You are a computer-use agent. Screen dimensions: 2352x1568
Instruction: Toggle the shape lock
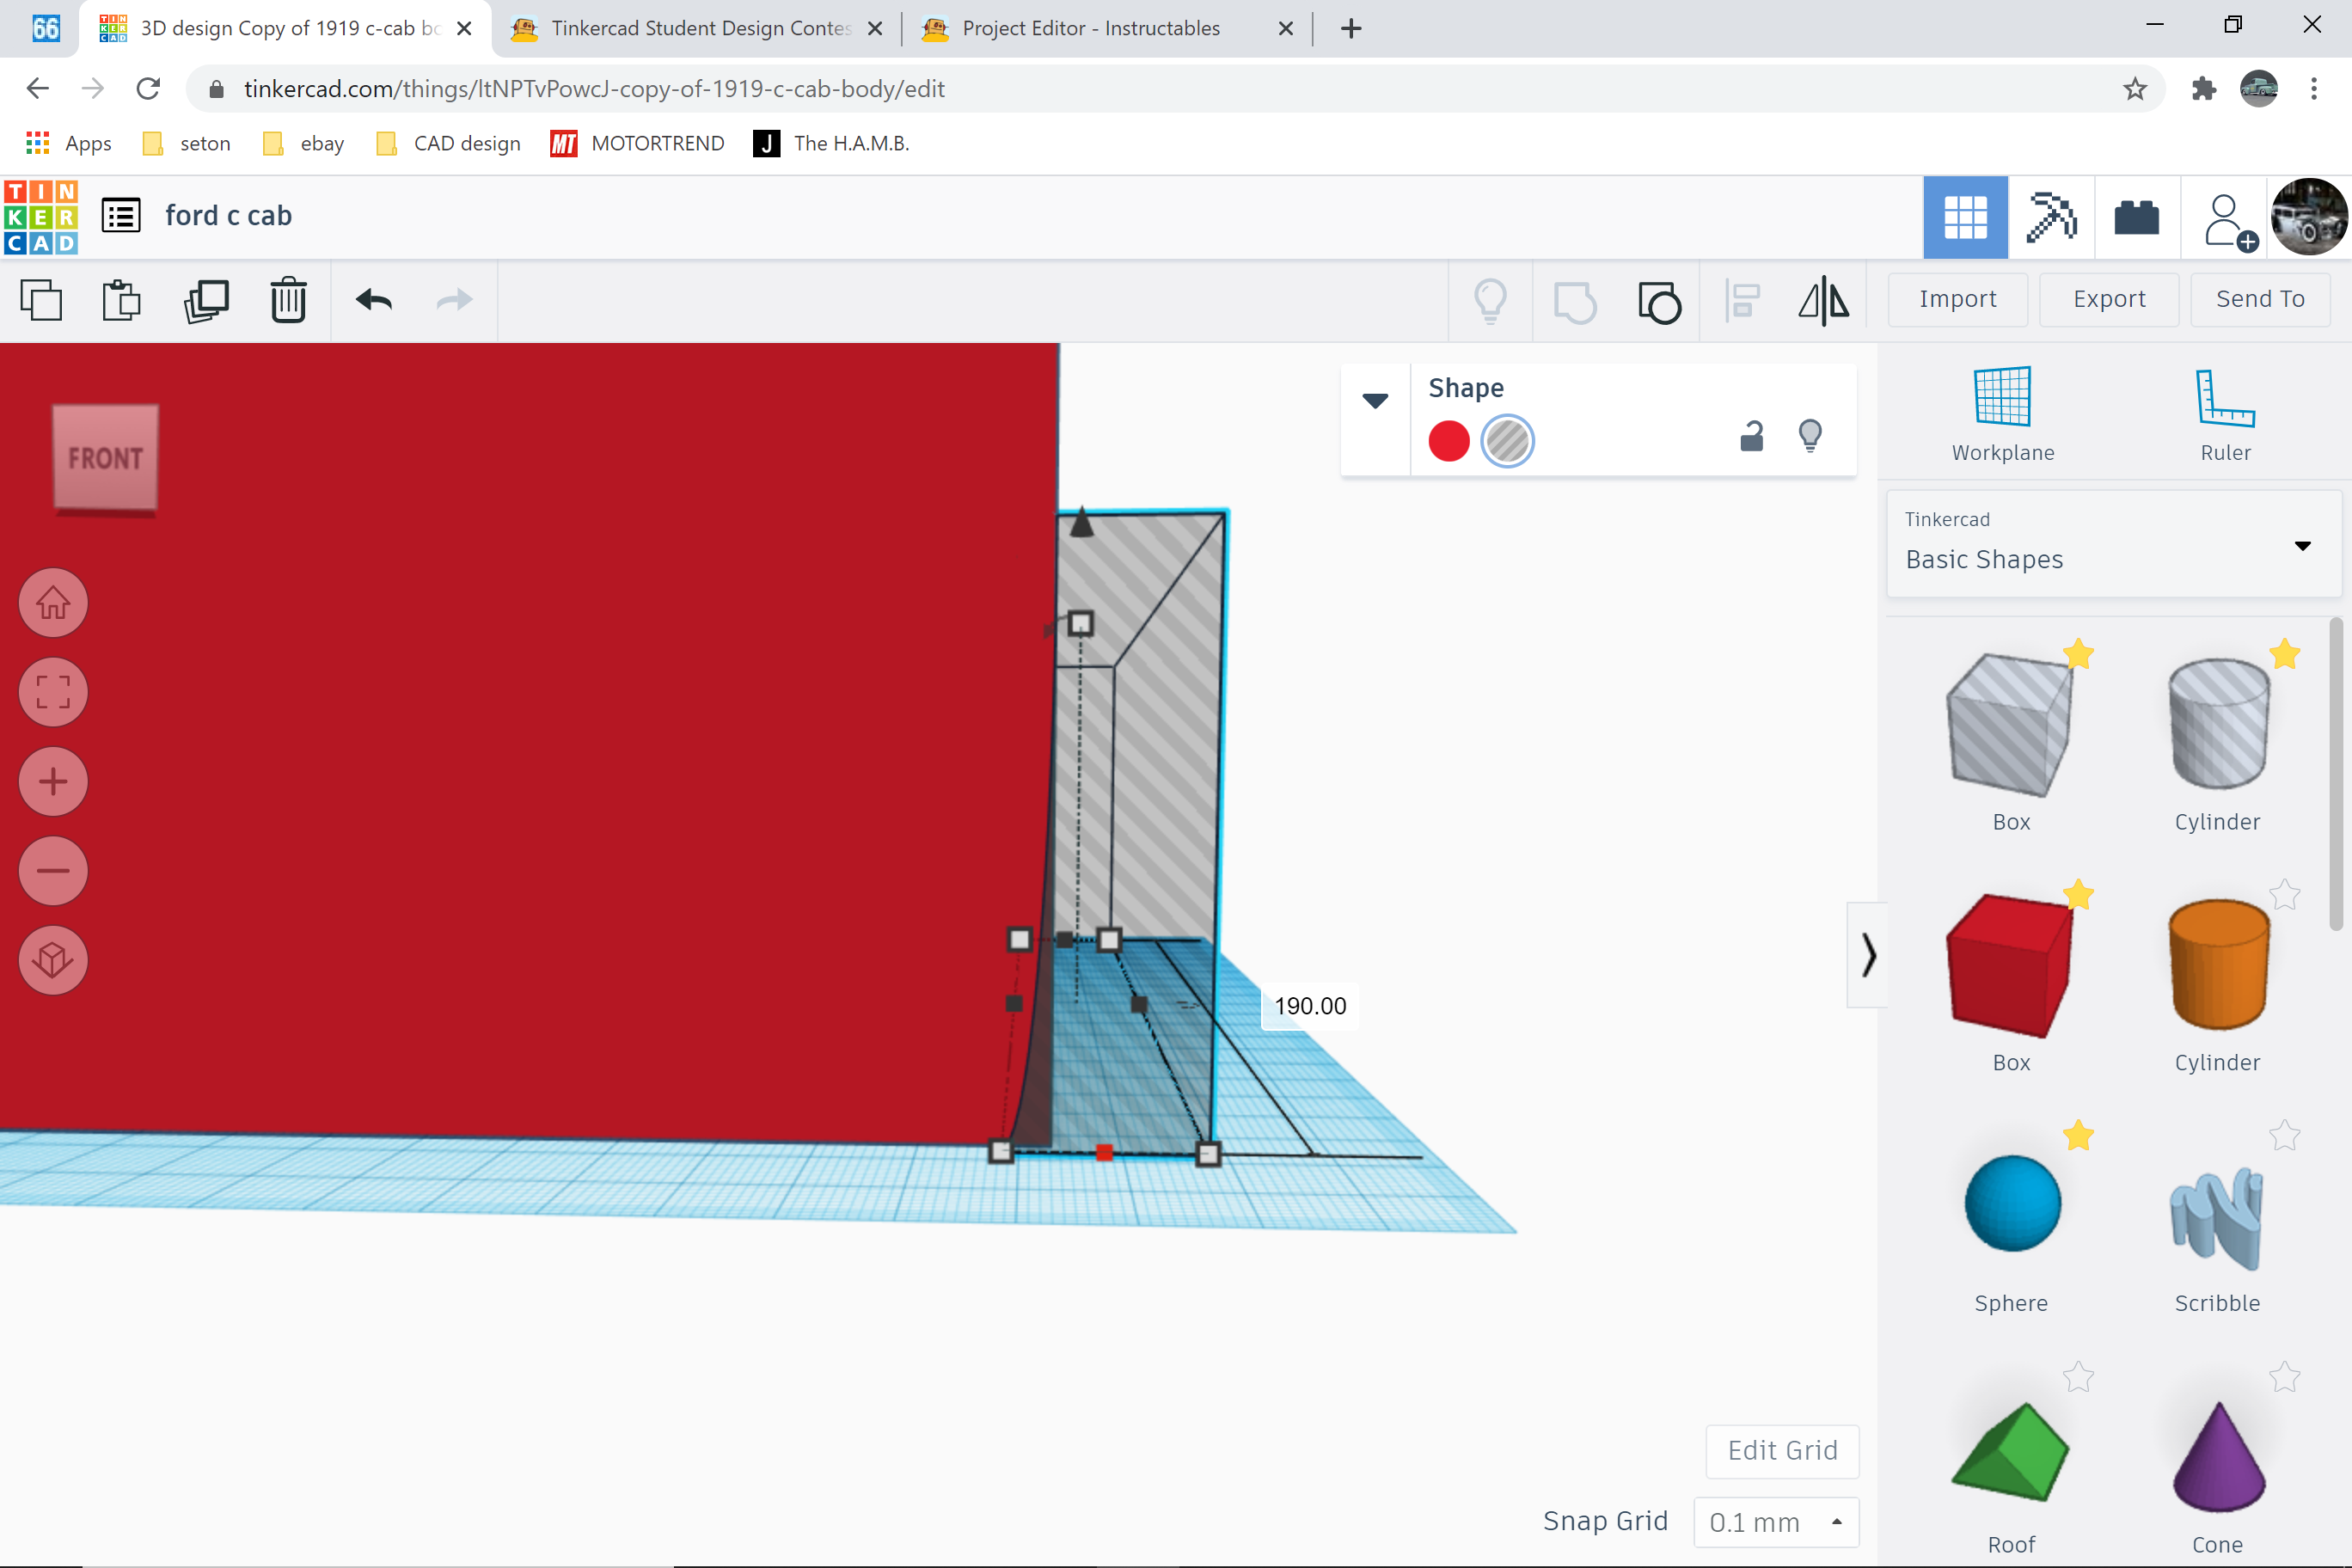(x=1751, y=437)
